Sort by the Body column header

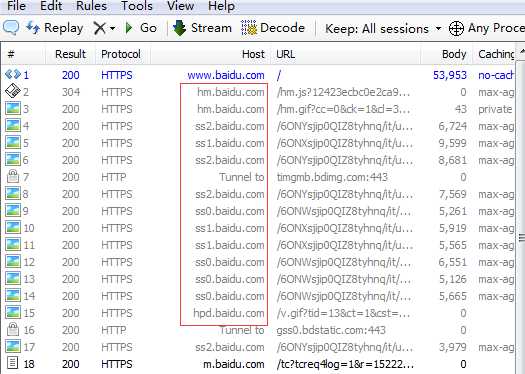pyautogui.click(x=446, y=54)
